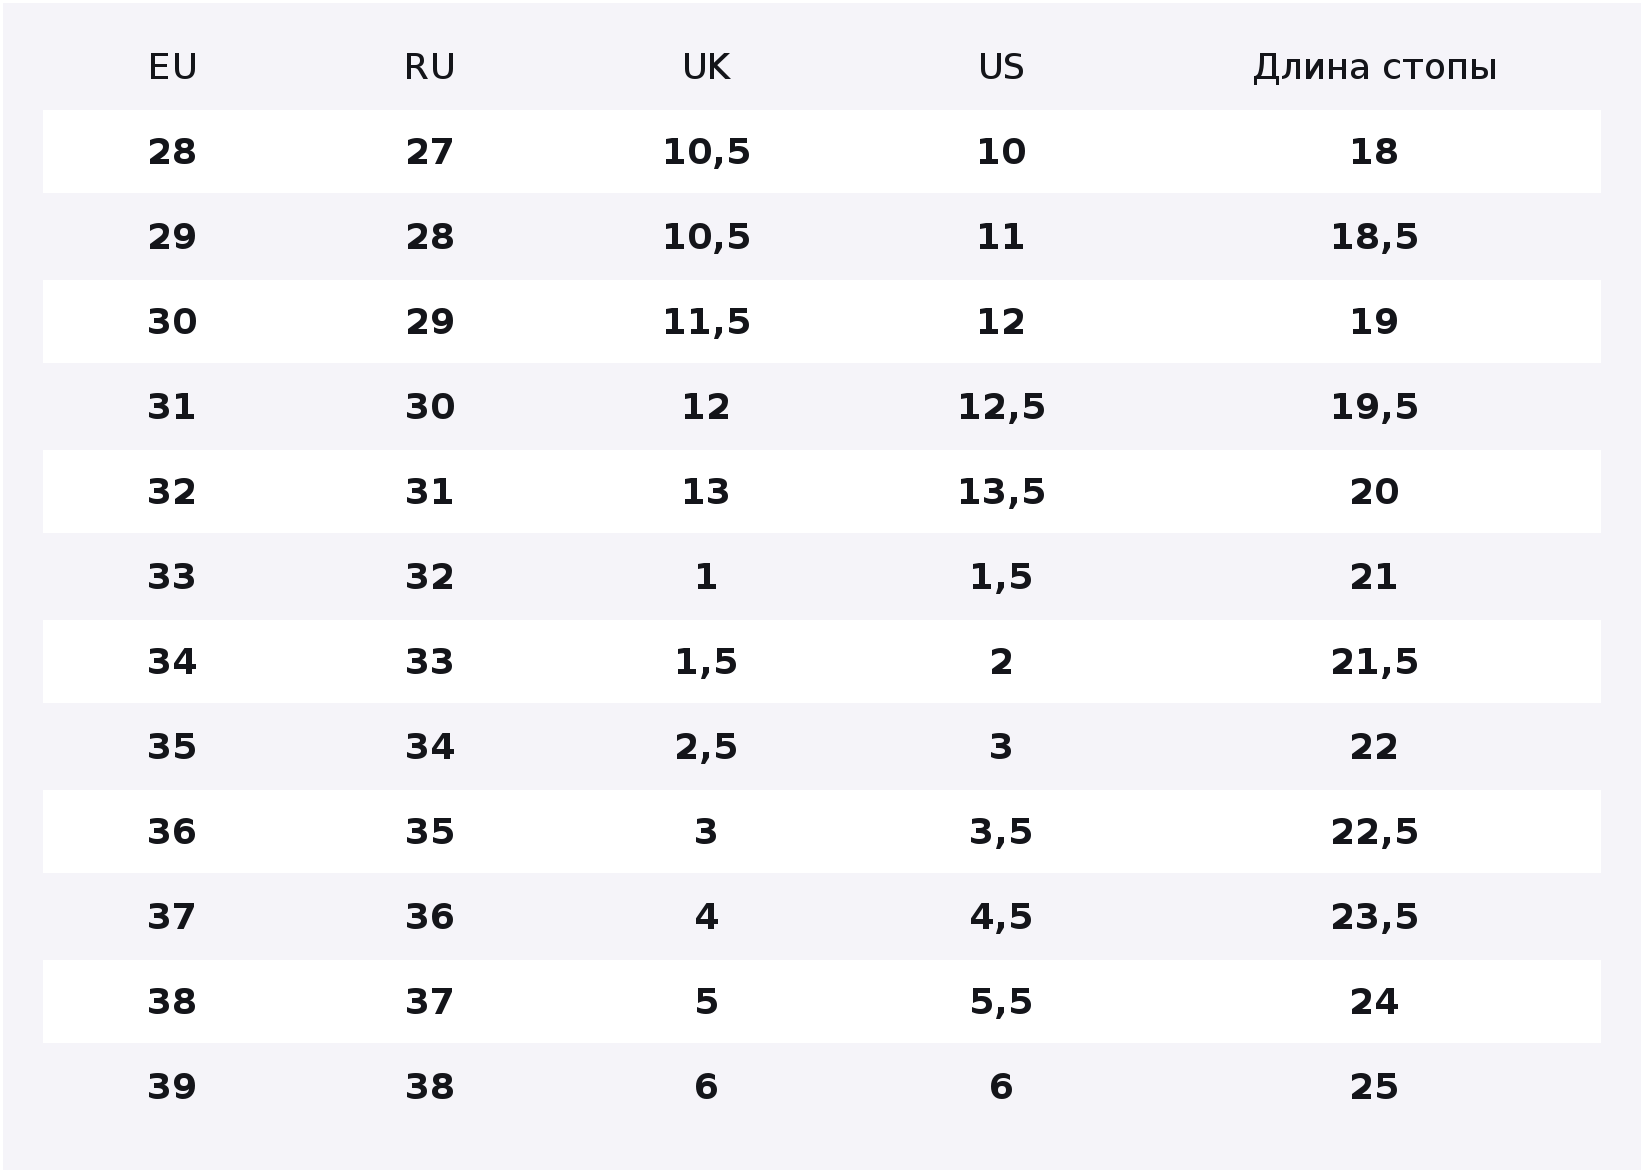Select foot length 18,5
Screen dimensions: 1644x1173
(1374, 237)
